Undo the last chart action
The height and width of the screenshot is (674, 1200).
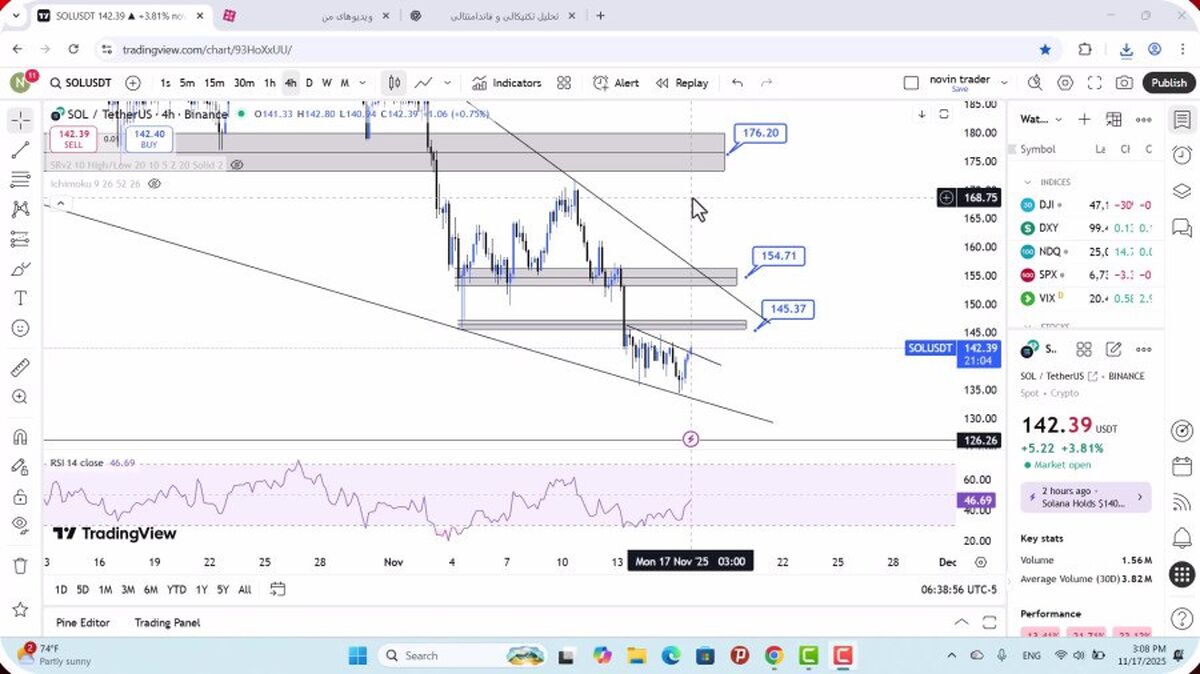(x=737, y=83)
